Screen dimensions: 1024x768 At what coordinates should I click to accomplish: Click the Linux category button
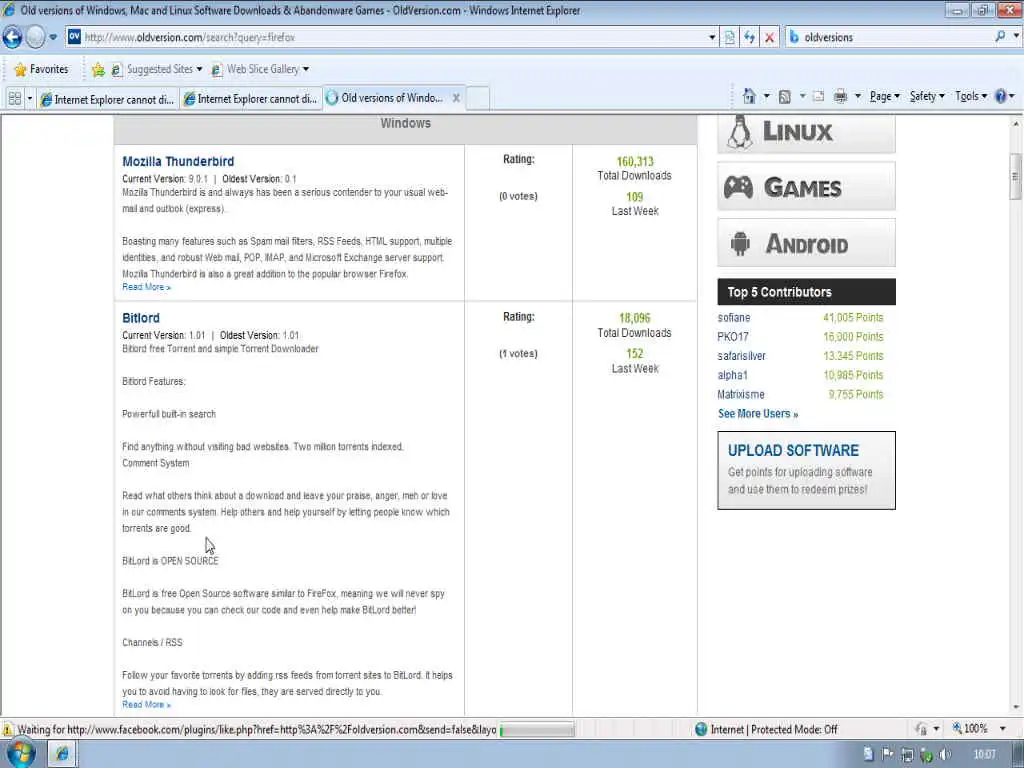point(807,134)
